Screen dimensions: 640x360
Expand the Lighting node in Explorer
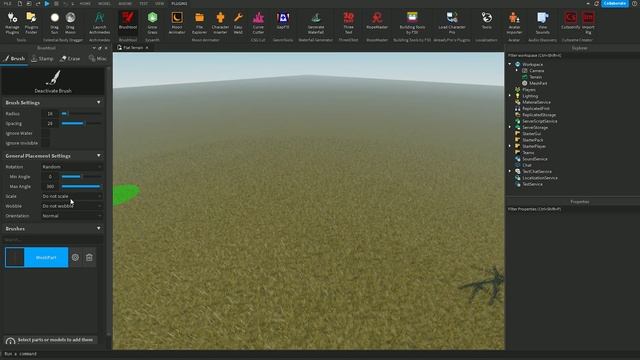pos(510,96)
